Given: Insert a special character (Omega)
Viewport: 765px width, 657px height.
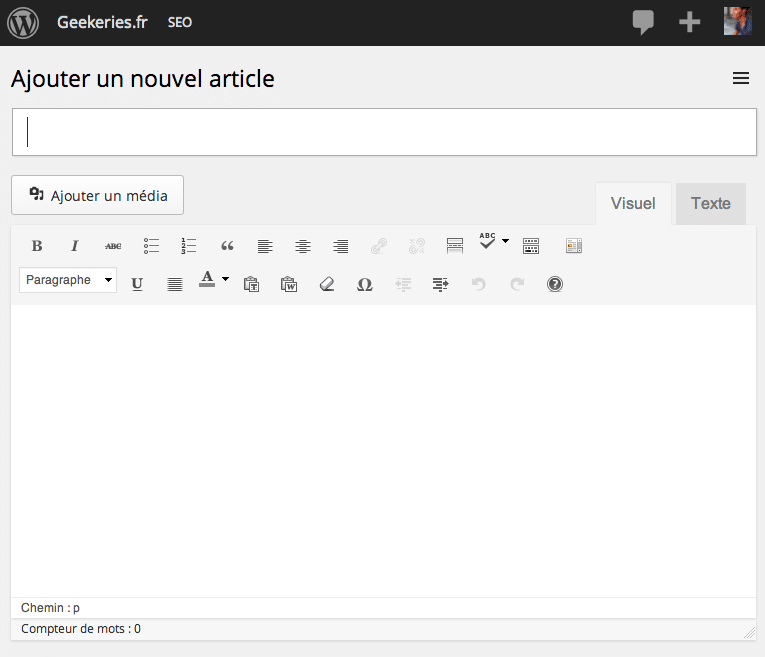Looking at the screenshot, I should pos(365,284).
